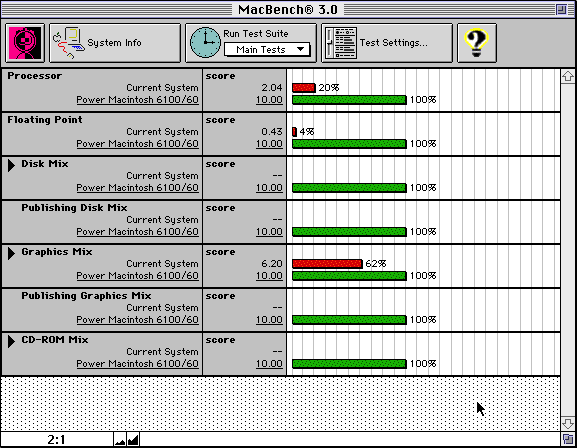Open the Main Tests dropdown

point(267,49)
